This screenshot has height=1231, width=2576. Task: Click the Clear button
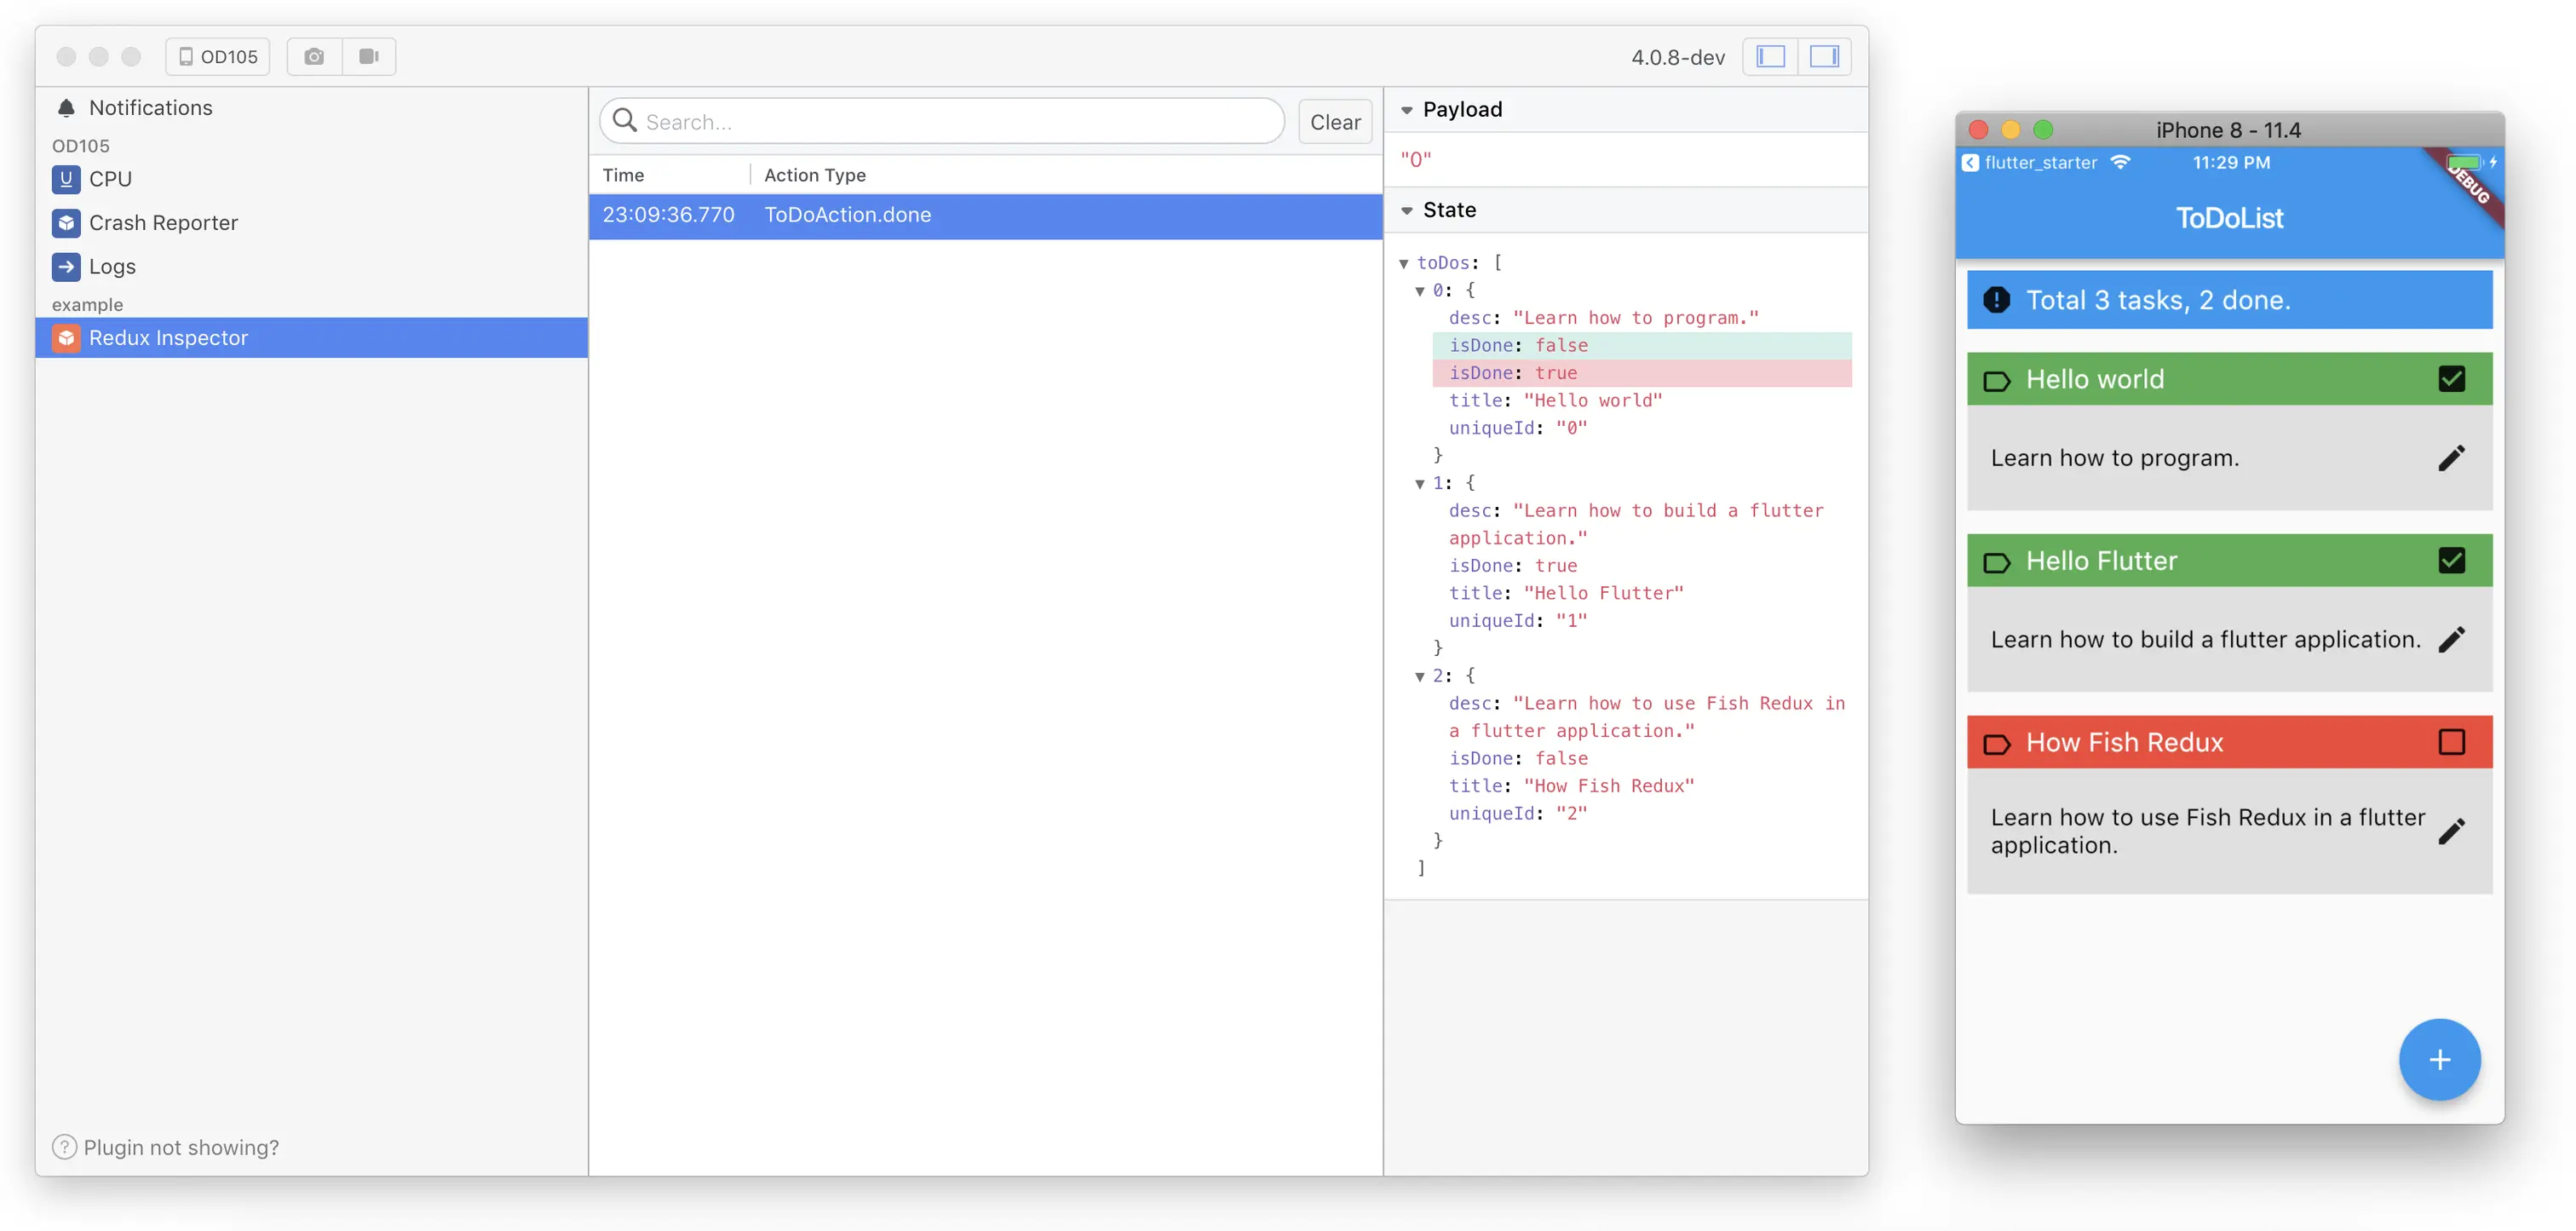point(1334,122)
